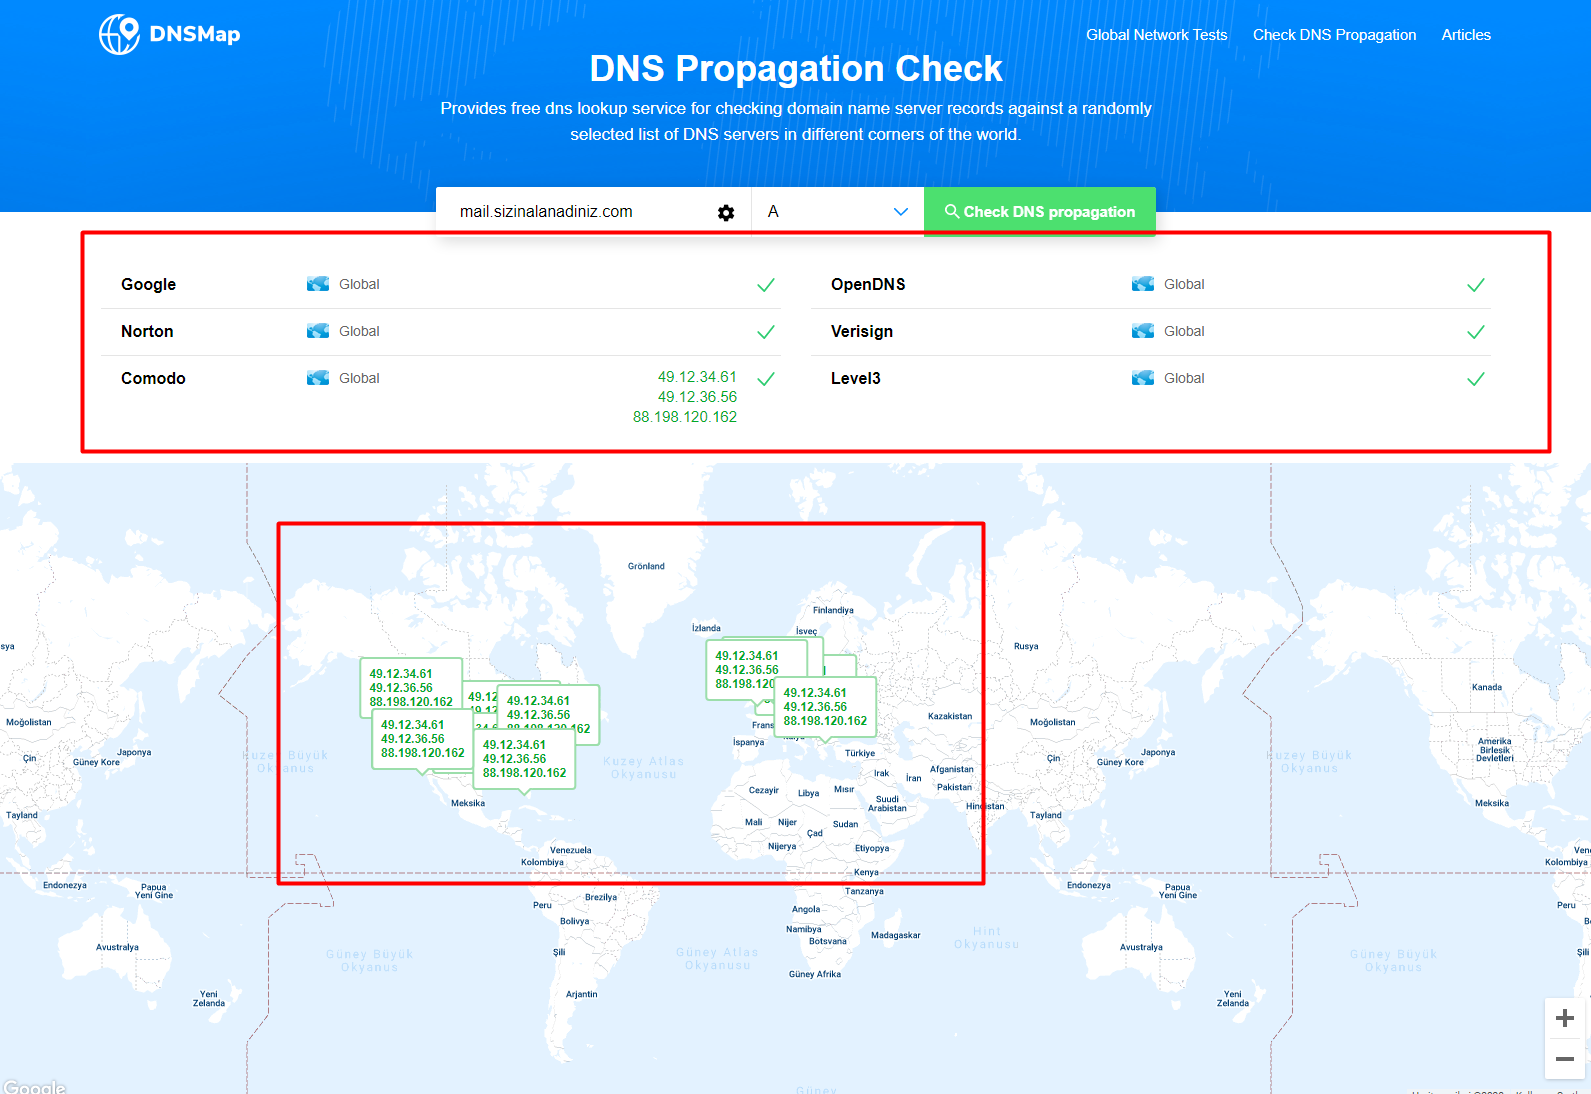Open Global Network Tests menu item

1157,35
